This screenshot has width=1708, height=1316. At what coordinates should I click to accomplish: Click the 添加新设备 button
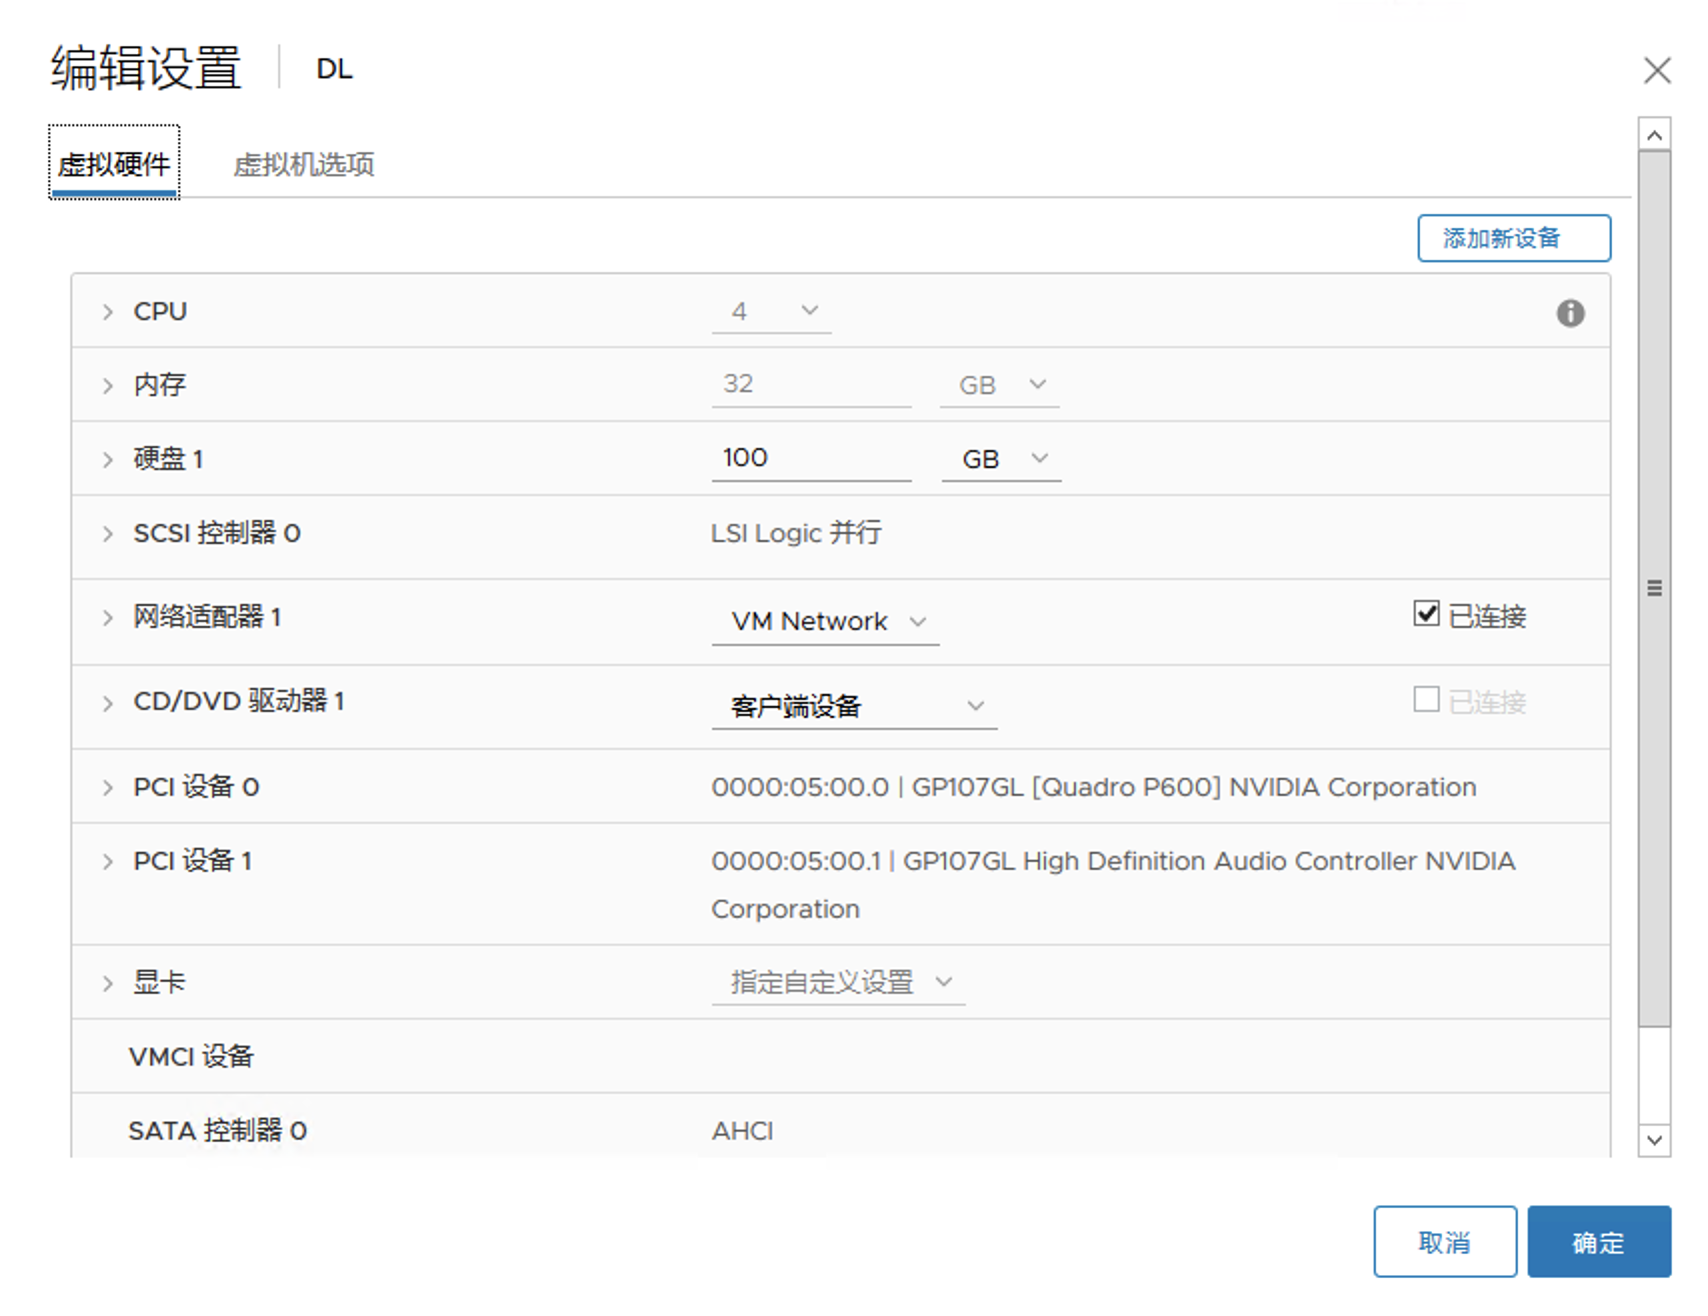tap(1513, 238)
